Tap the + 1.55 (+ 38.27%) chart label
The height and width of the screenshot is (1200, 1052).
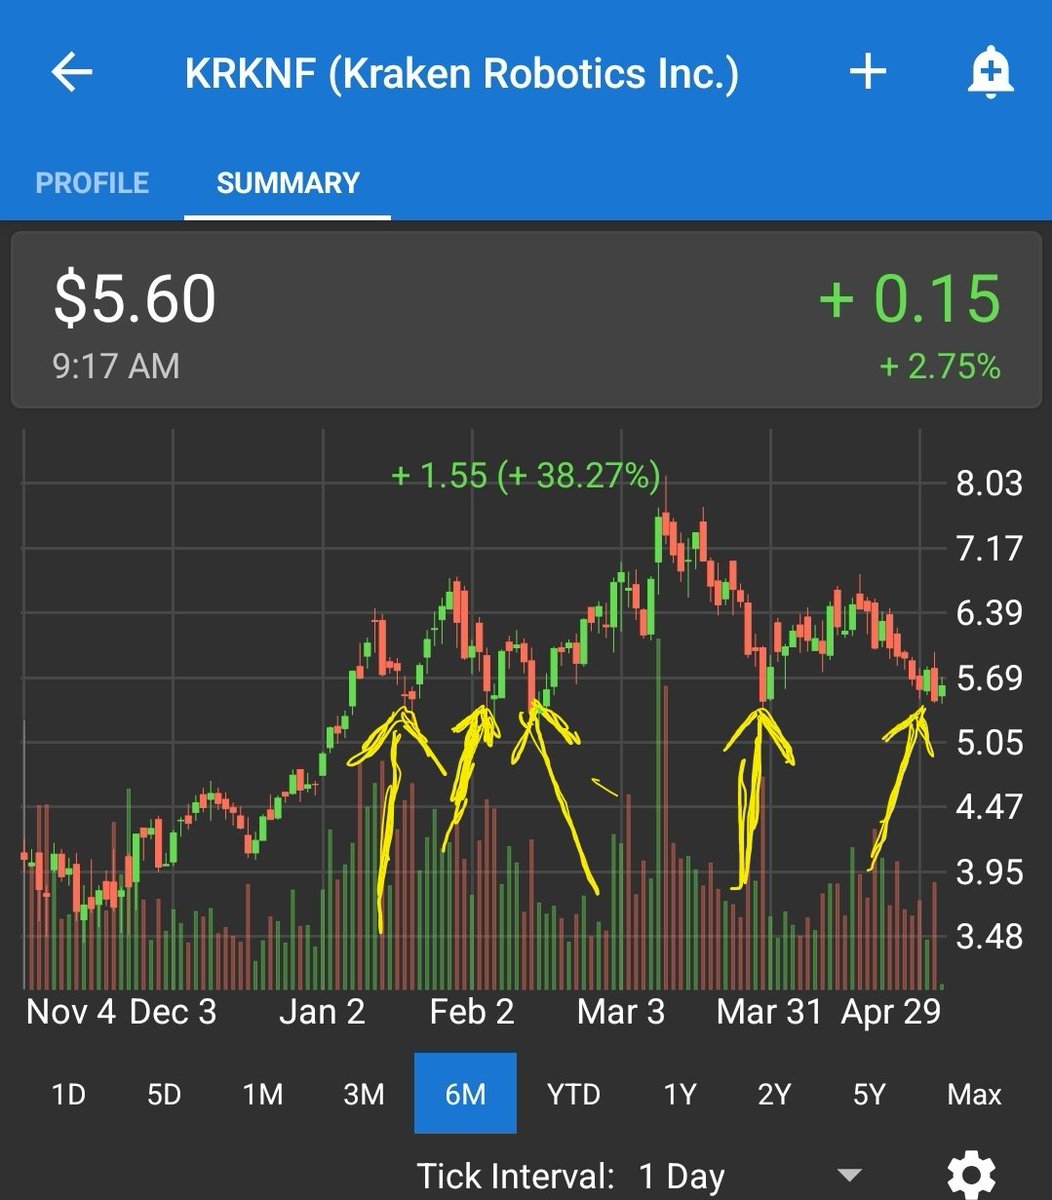point(526,475)
